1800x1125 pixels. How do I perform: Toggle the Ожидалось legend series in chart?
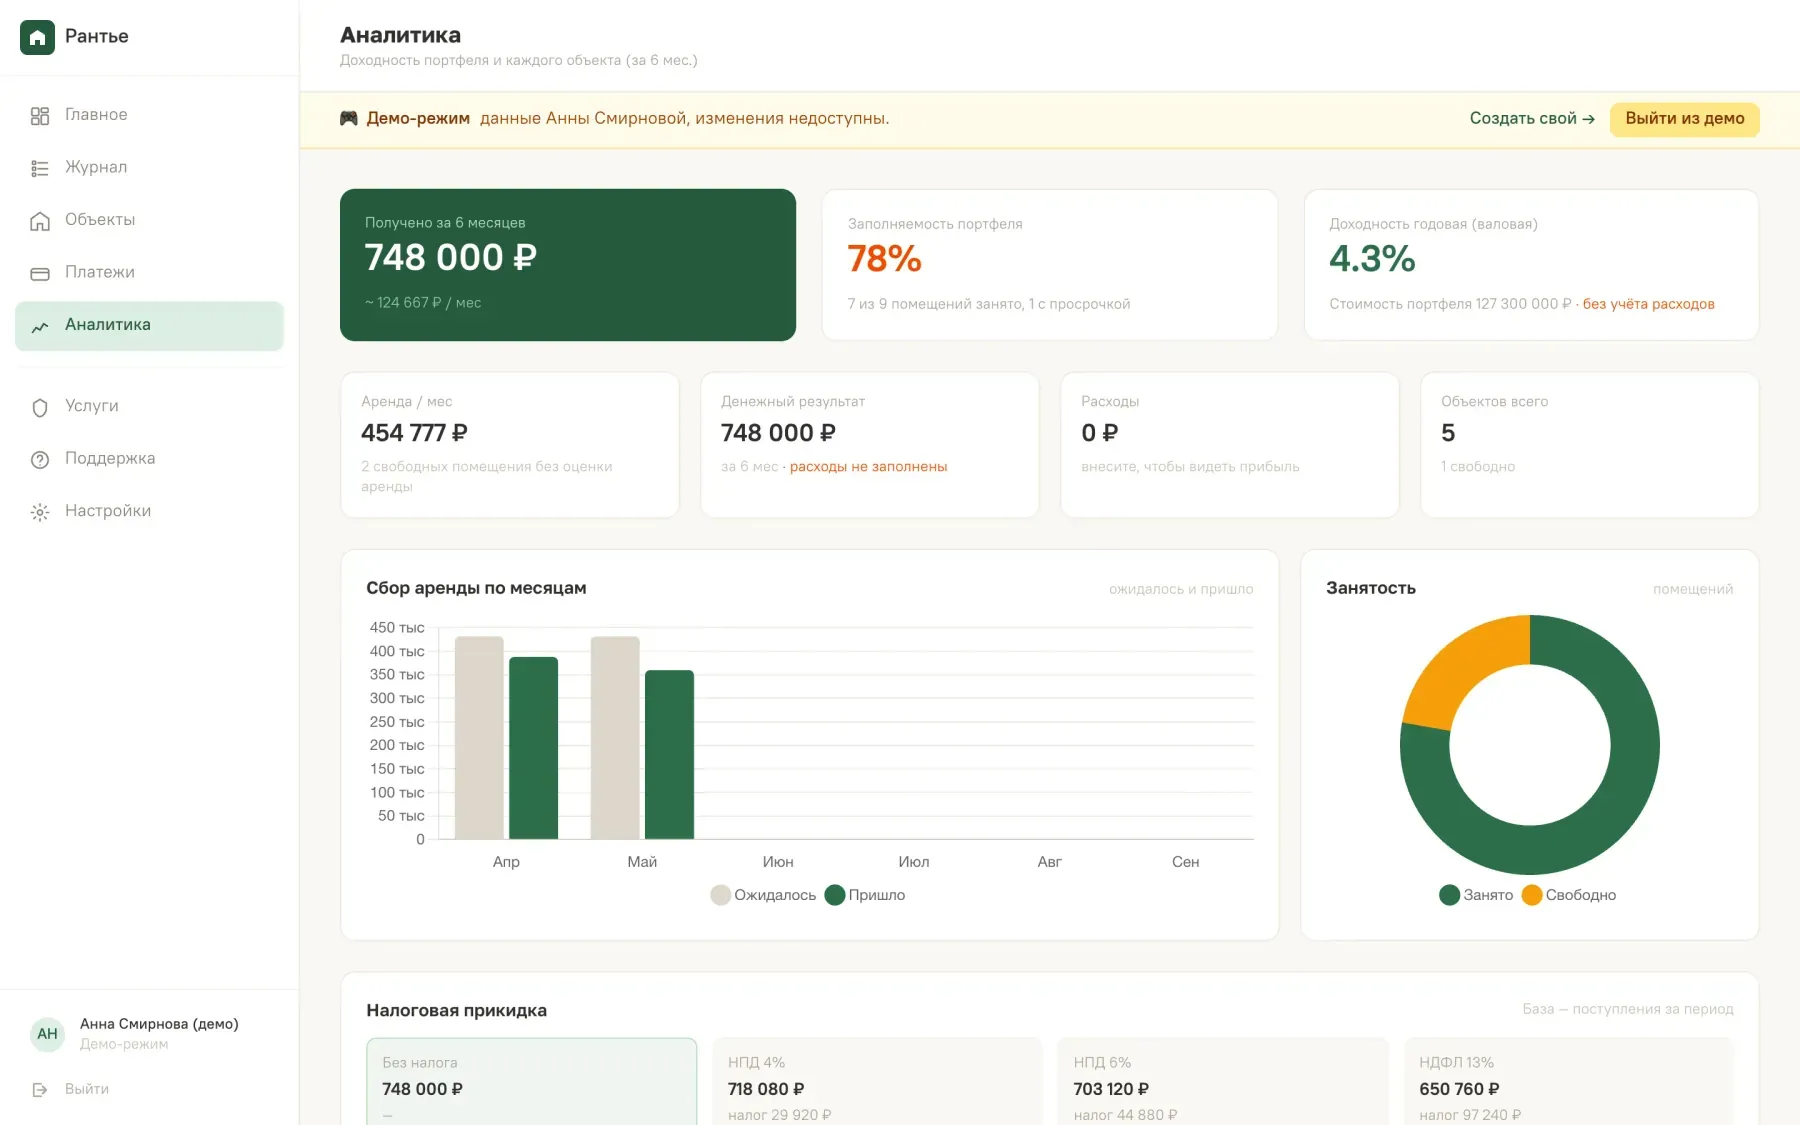tap(763, 895)
